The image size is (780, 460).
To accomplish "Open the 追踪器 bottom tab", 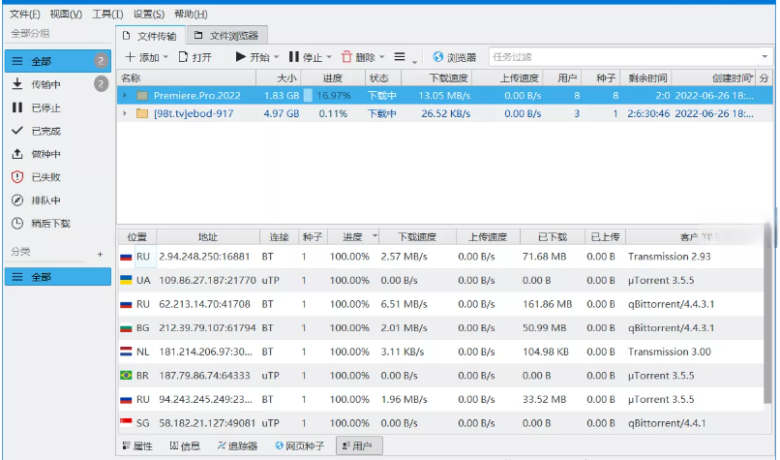I will click(x=237, y=446).
